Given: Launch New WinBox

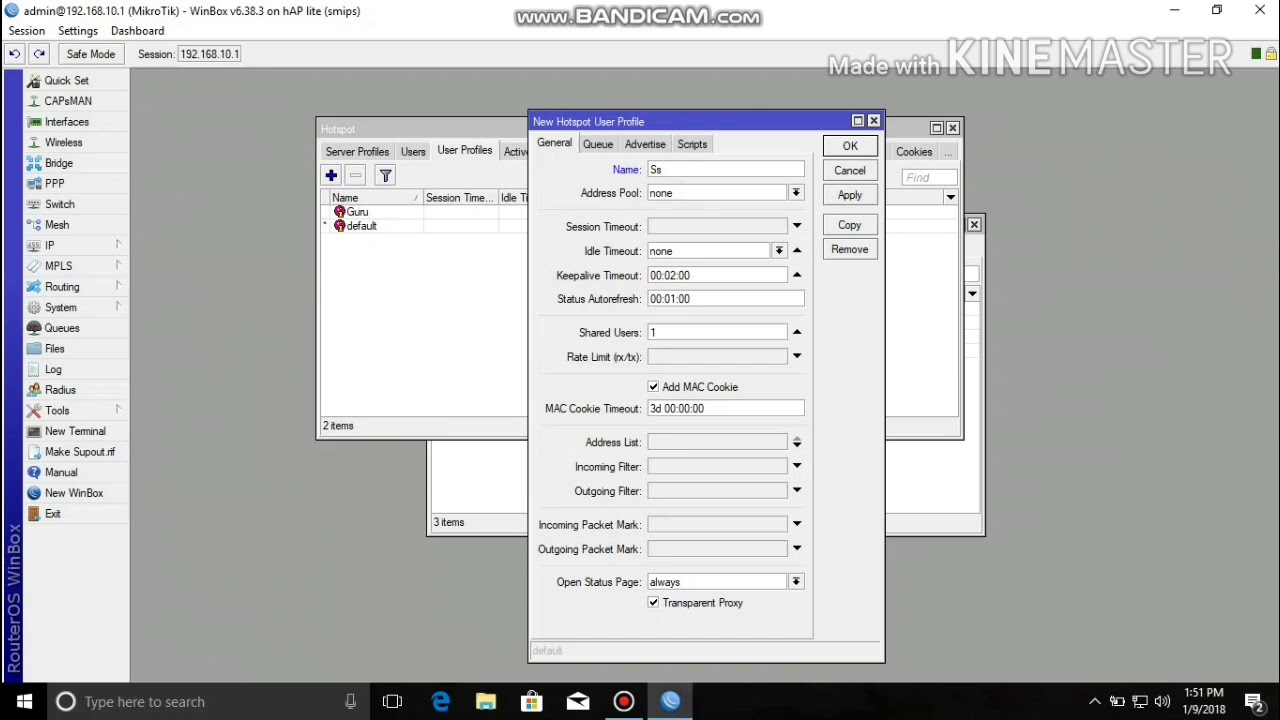Looking at the screenshot, I should pyautogui.click(x=73, y=493).
